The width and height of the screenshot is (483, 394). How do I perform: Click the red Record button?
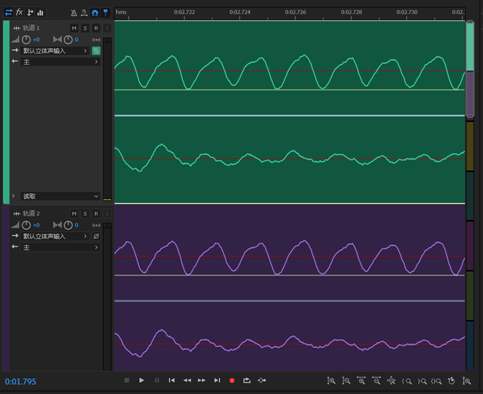coord(232,380)
